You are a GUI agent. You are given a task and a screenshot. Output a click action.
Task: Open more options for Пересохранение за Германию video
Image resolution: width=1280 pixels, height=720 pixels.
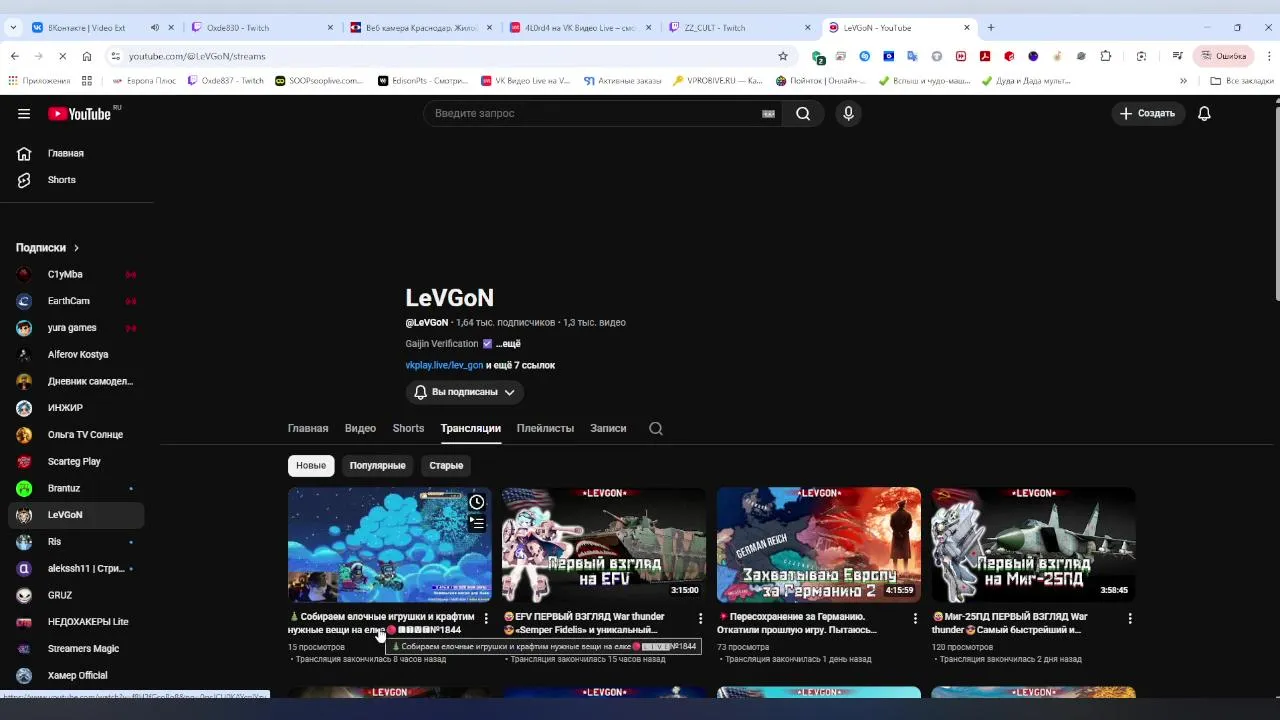[915, 619]
